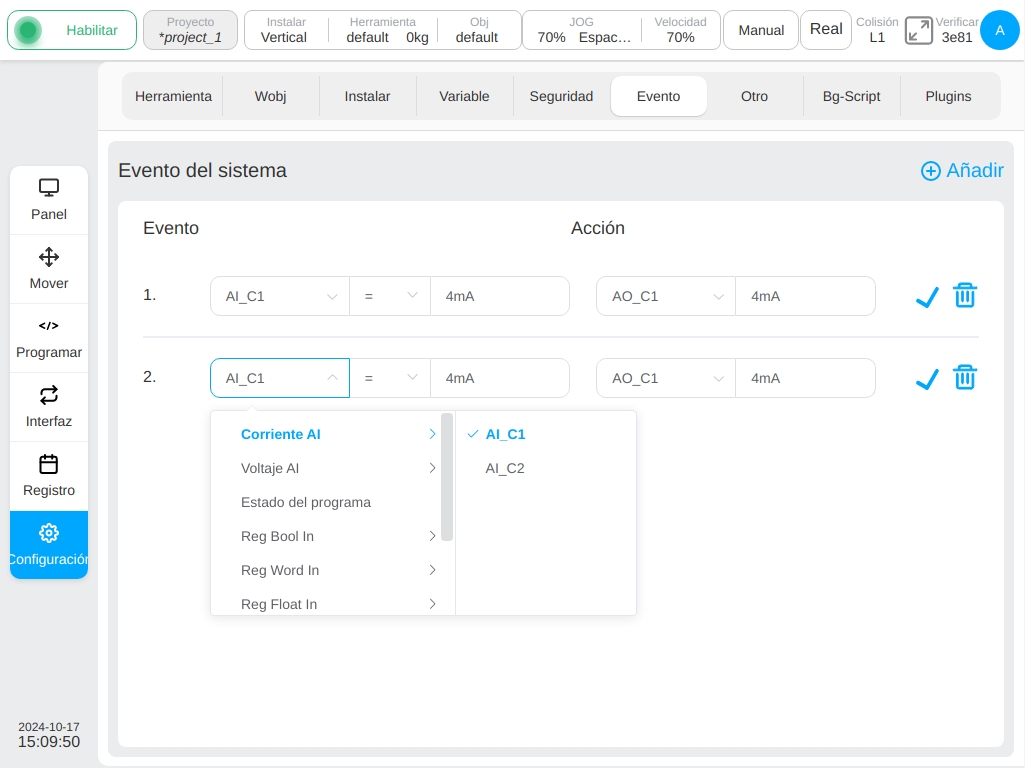Switch to the Otro tab

coord(754,96)
